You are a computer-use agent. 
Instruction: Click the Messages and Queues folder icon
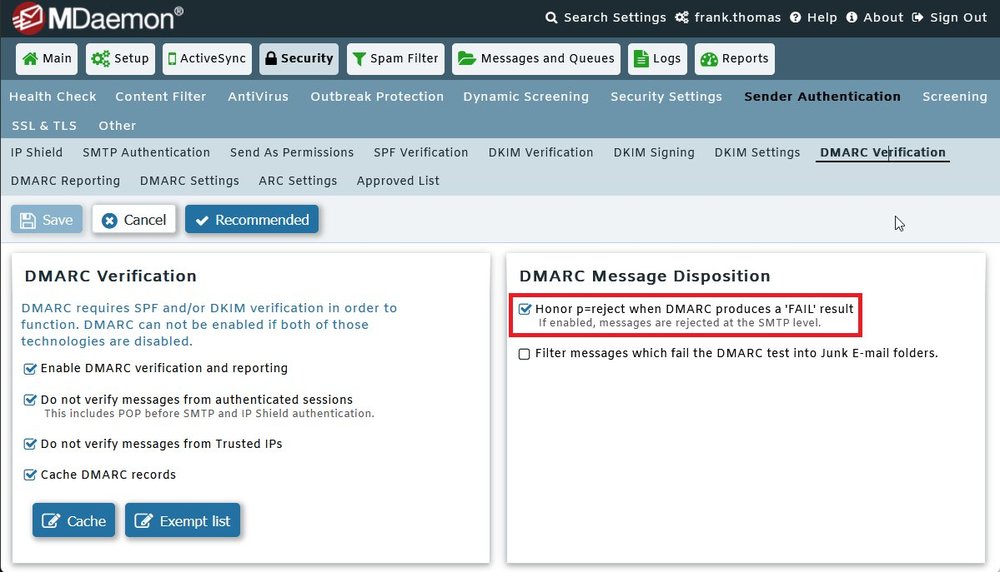point(467,59)
